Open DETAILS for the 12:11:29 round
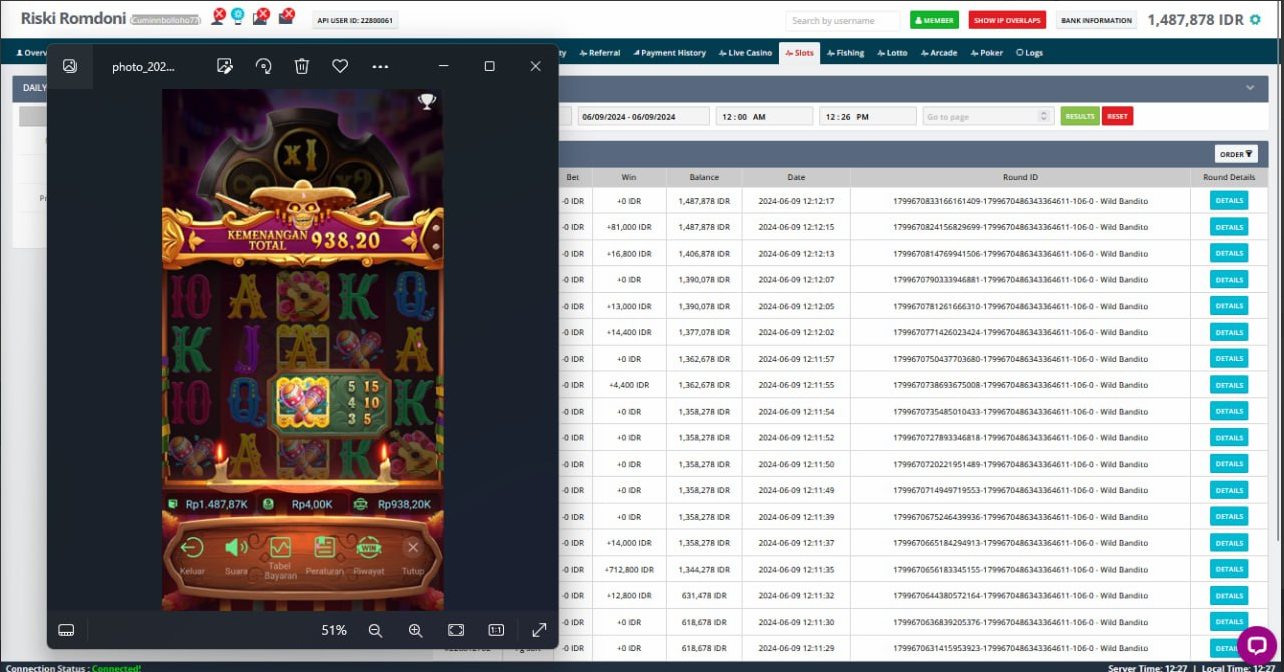The image size is (1284, 672). (x=1229, y=647)
